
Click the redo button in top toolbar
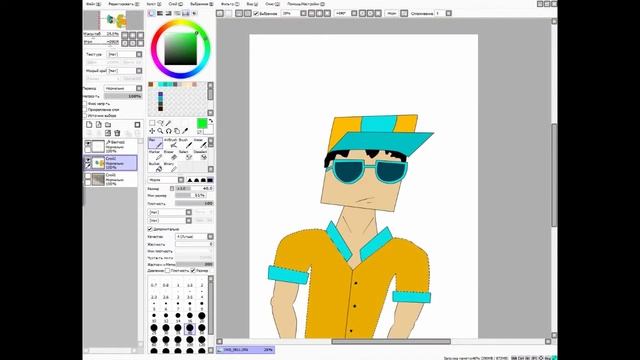228,13
